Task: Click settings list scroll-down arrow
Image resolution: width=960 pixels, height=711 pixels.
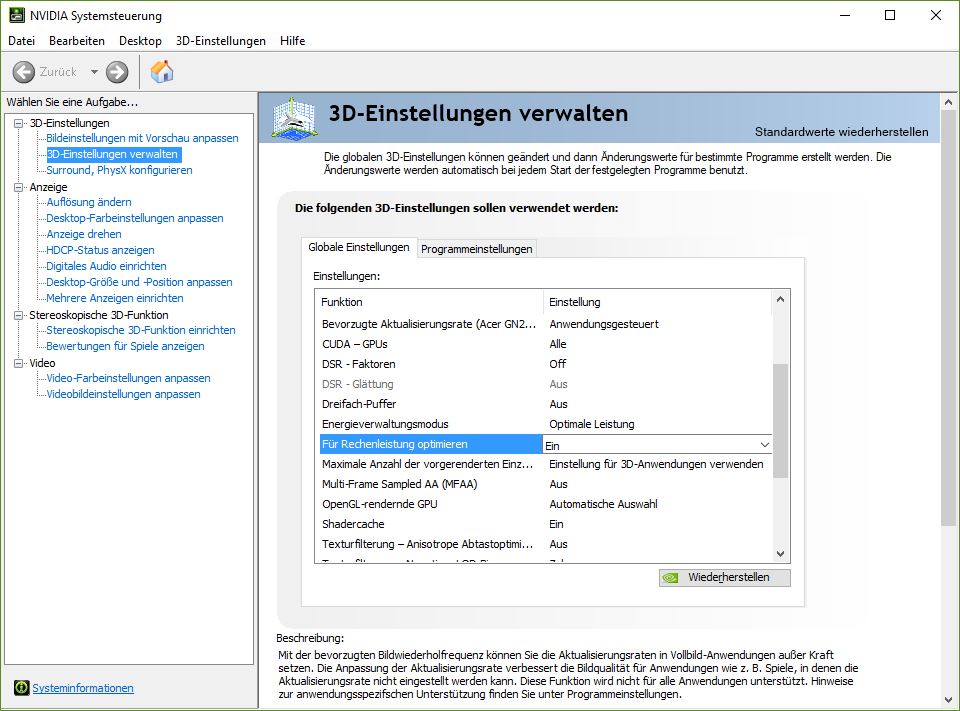Action: point(780,554)
